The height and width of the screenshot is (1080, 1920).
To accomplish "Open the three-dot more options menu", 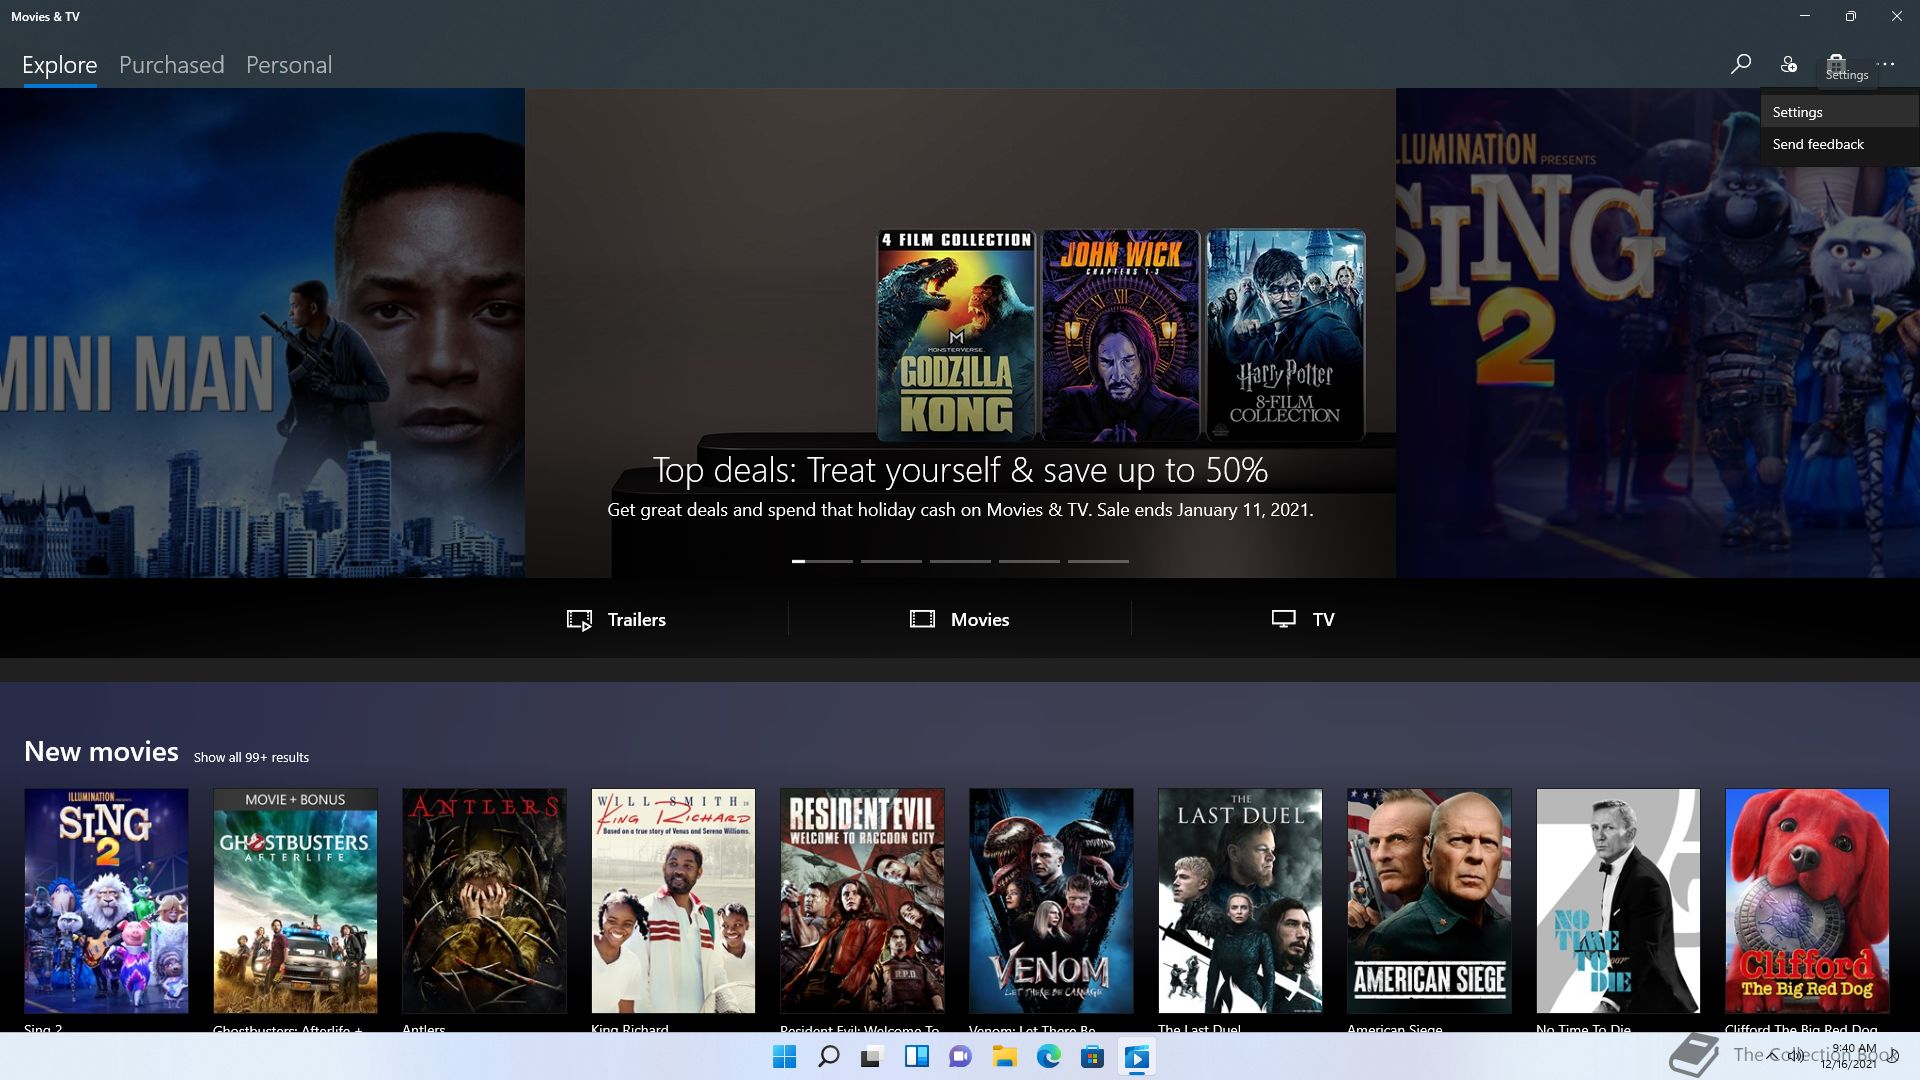I will (1885, 64).
